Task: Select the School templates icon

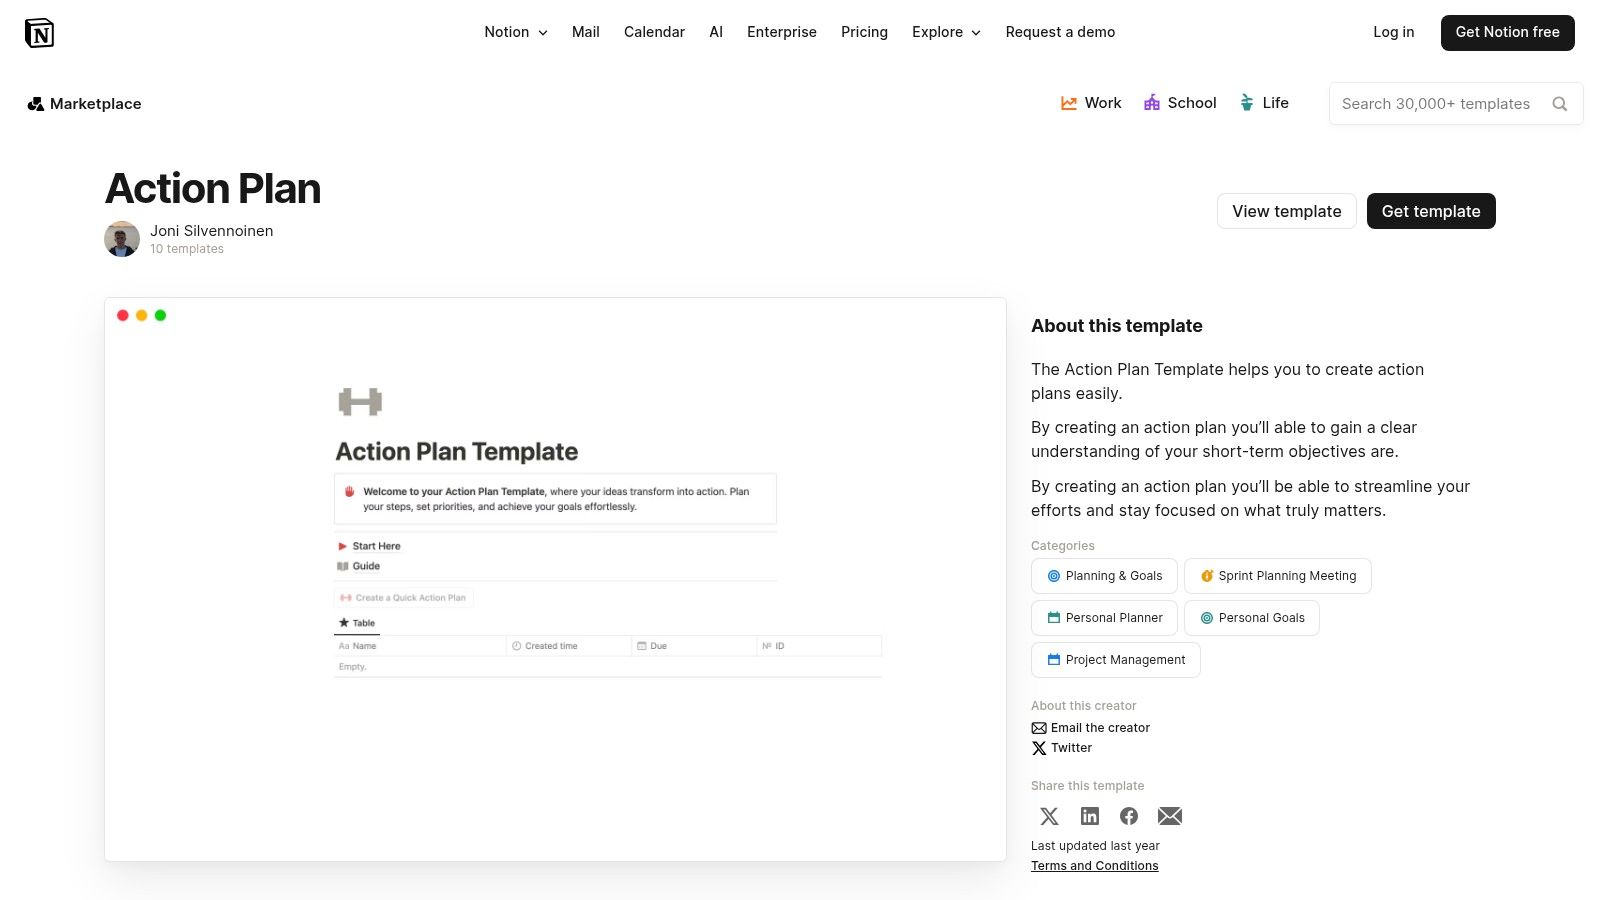Action: 1152,102
